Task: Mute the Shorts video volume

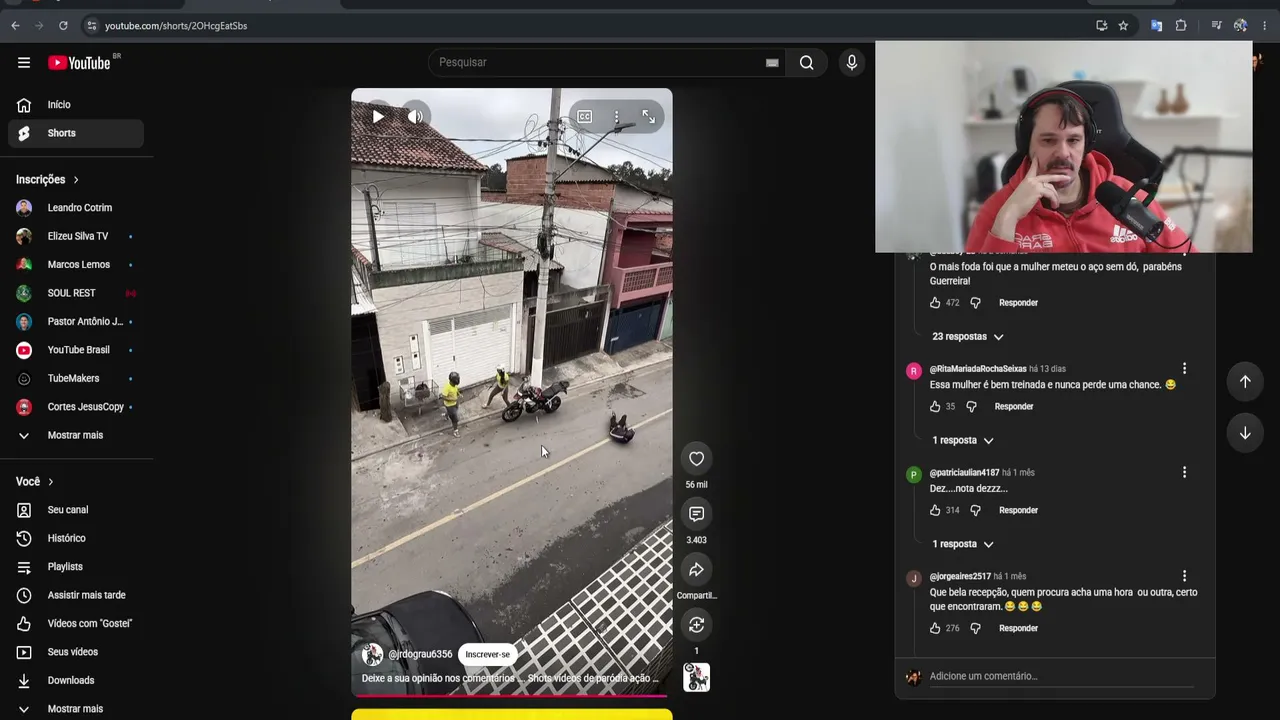Action: tap(415, 117)
